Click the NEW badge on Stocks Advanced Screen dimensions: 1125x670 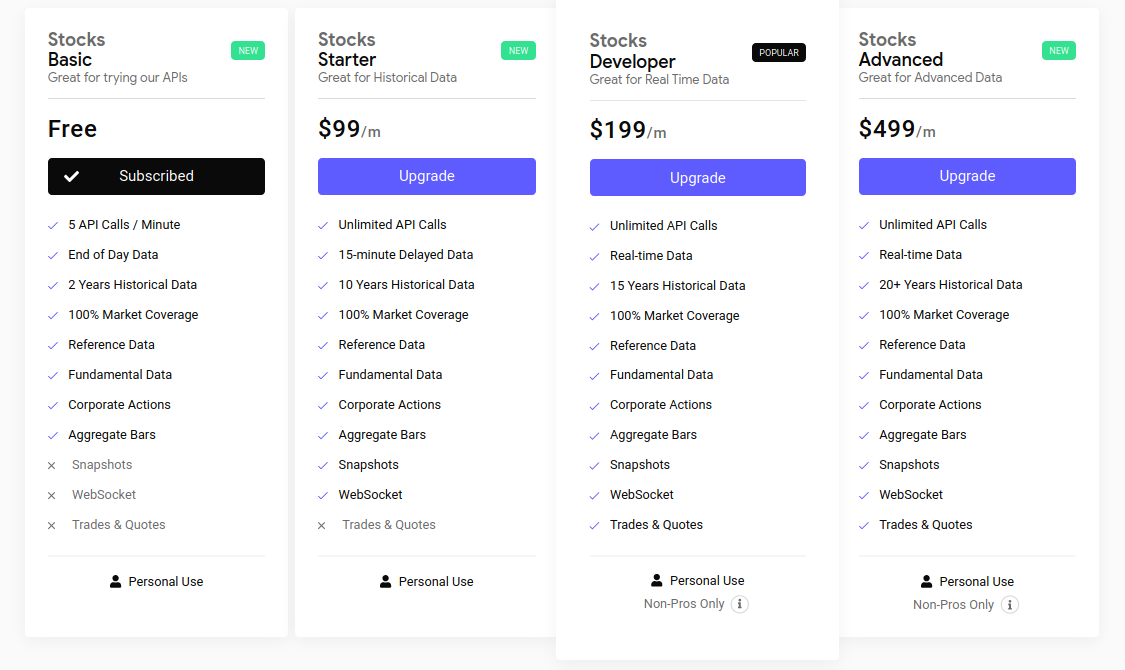click(1059, 51)
